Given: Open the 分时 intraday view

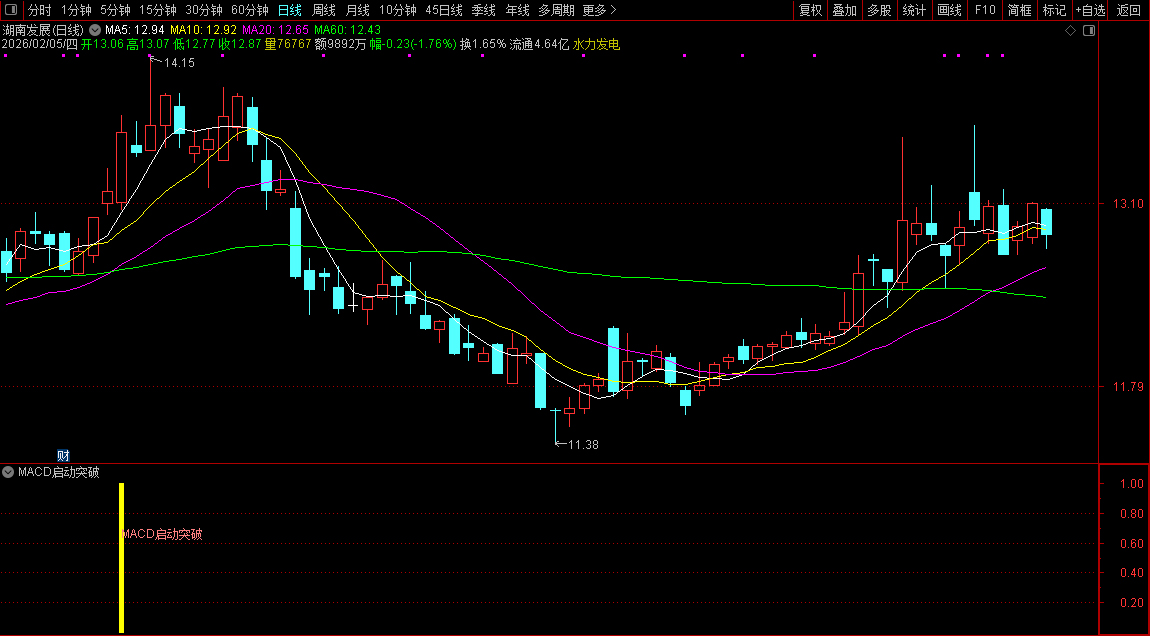Looking at the screenshot, I should coord(39,10).
